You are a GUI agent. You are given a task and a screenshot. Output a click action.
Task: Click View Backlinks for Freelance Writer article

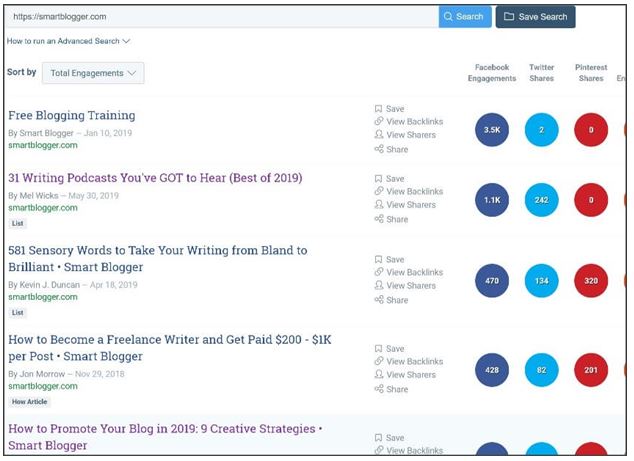tap(414, 361)
